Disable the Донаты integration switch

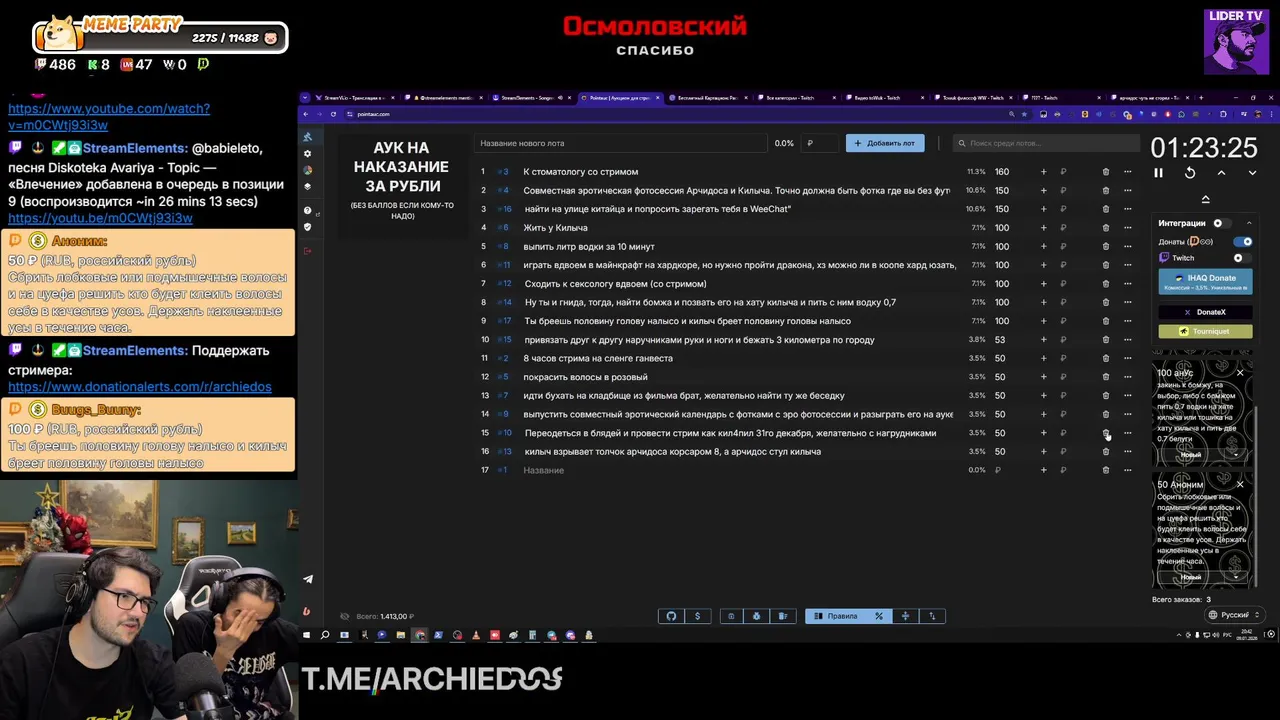(1243, 241)
